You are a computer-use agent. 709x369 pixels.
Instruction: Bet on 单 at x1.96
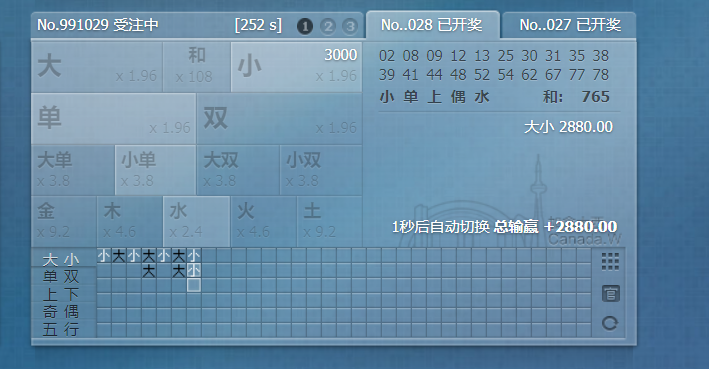tap(113, 118)
